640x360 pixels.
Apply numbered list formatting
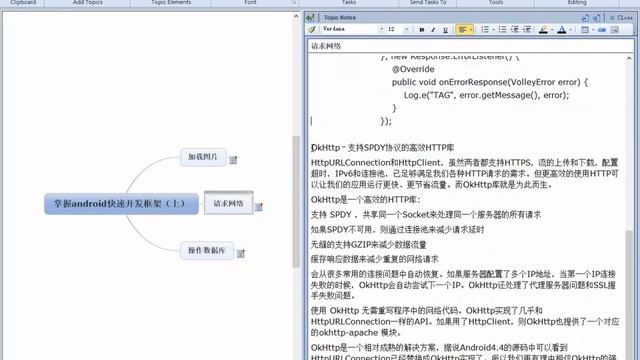[484, 29]
